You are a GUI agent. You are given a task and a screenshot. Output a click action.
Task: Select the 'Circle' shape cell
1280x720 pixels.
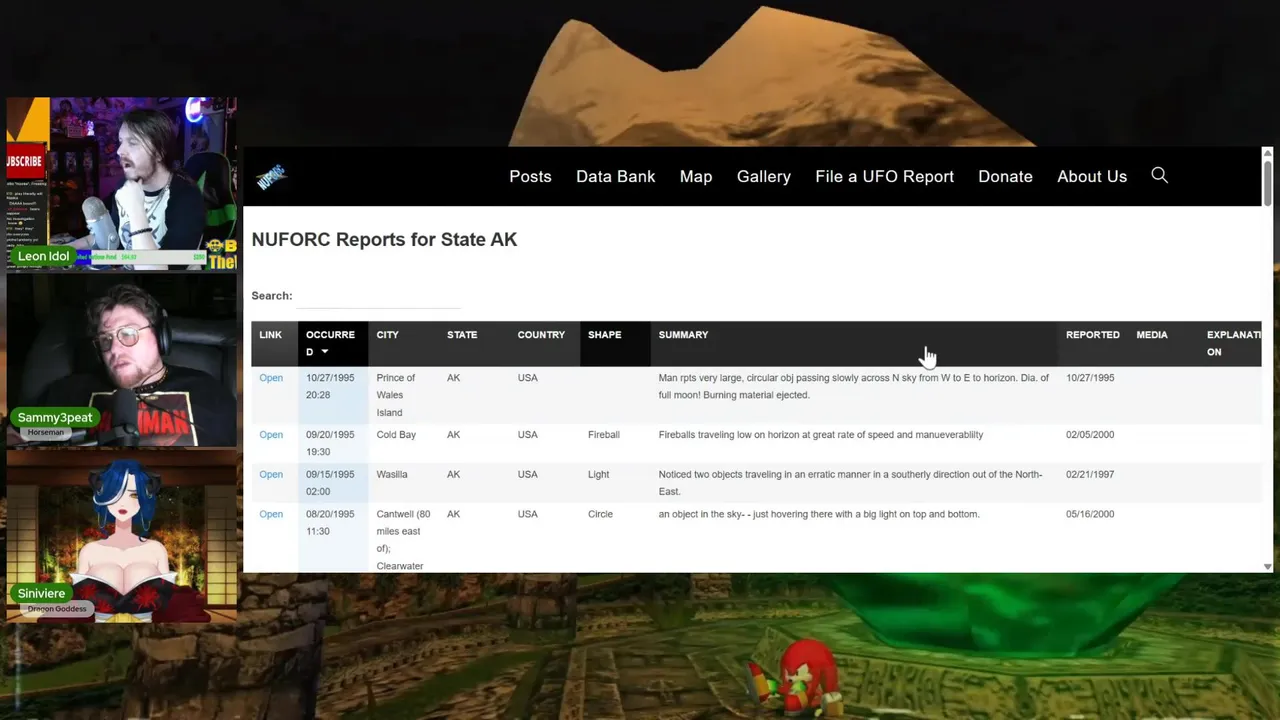tap(600, 514)
